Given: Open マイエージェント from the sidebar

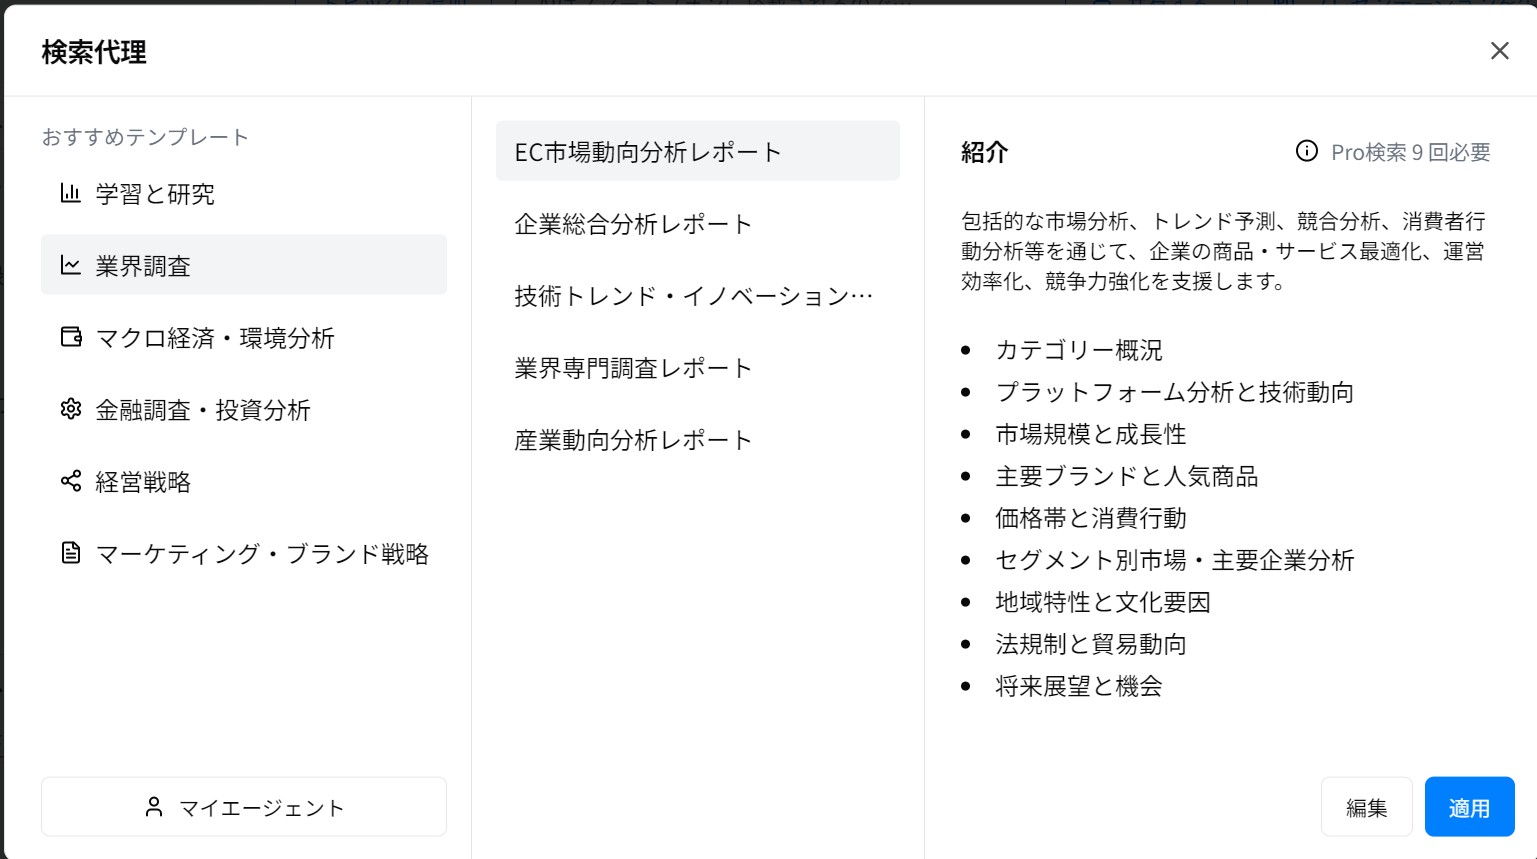Looking at the screenshot, I should point(243,806).
